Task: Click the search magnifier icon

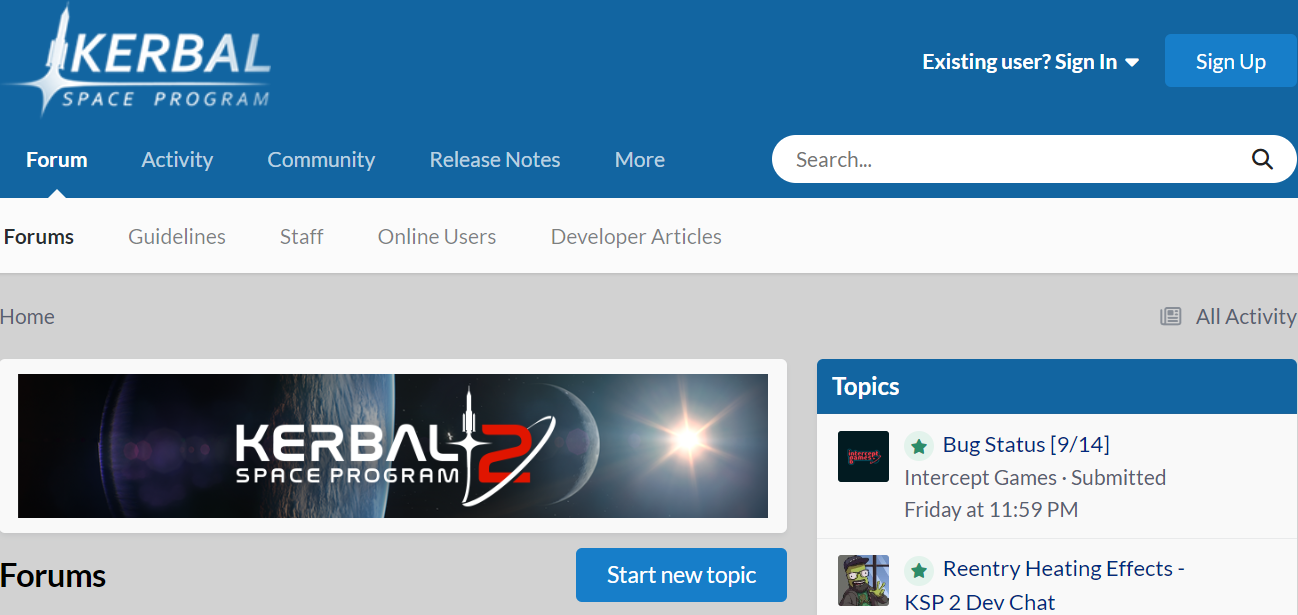Action: click(1262, 159)
